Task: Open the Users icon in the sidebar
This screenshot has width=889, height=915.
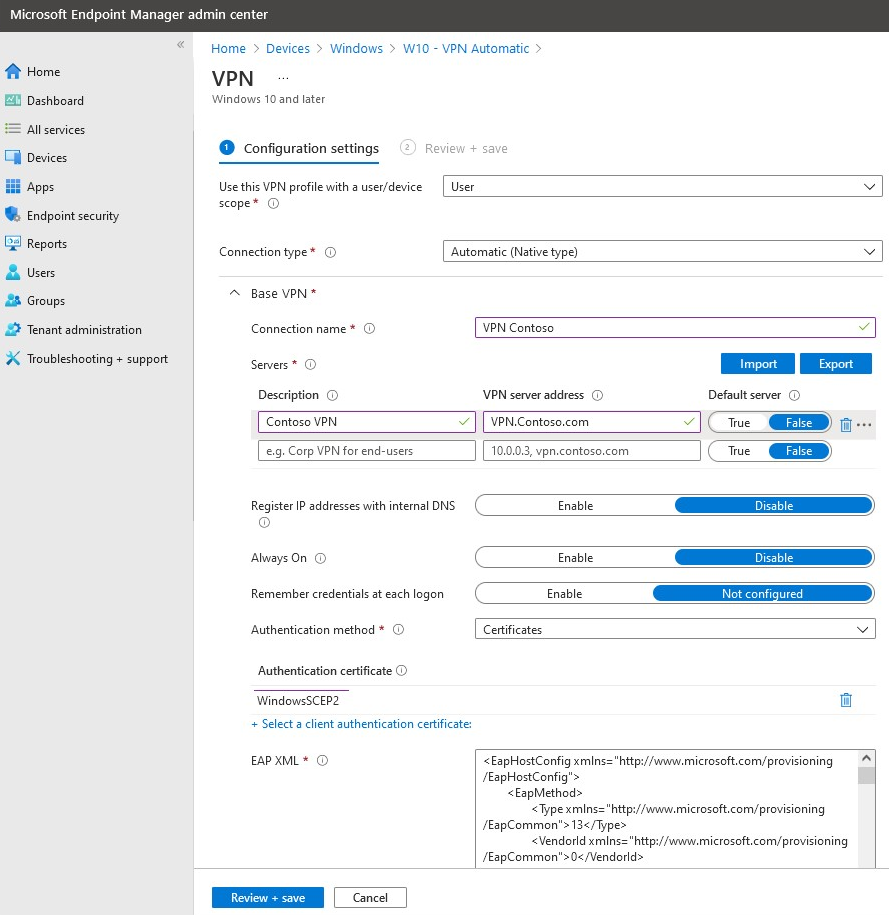Action: 13,272
